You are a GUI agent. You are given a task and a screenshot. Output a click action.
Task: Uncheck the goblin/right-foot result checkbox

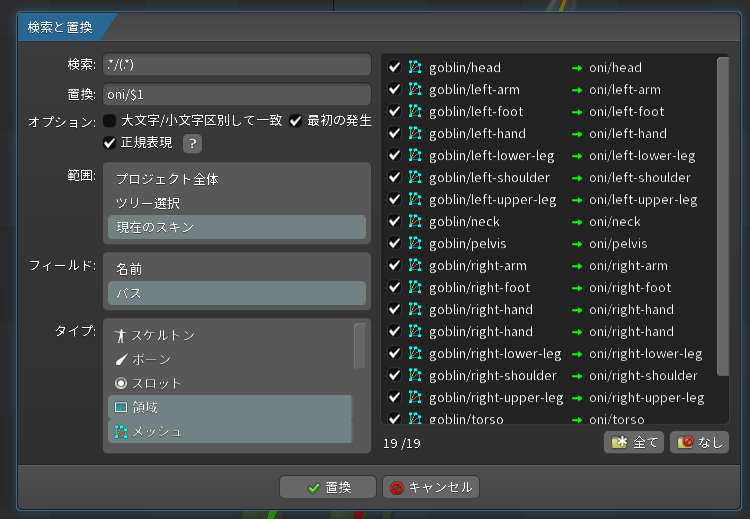[395, 287]
